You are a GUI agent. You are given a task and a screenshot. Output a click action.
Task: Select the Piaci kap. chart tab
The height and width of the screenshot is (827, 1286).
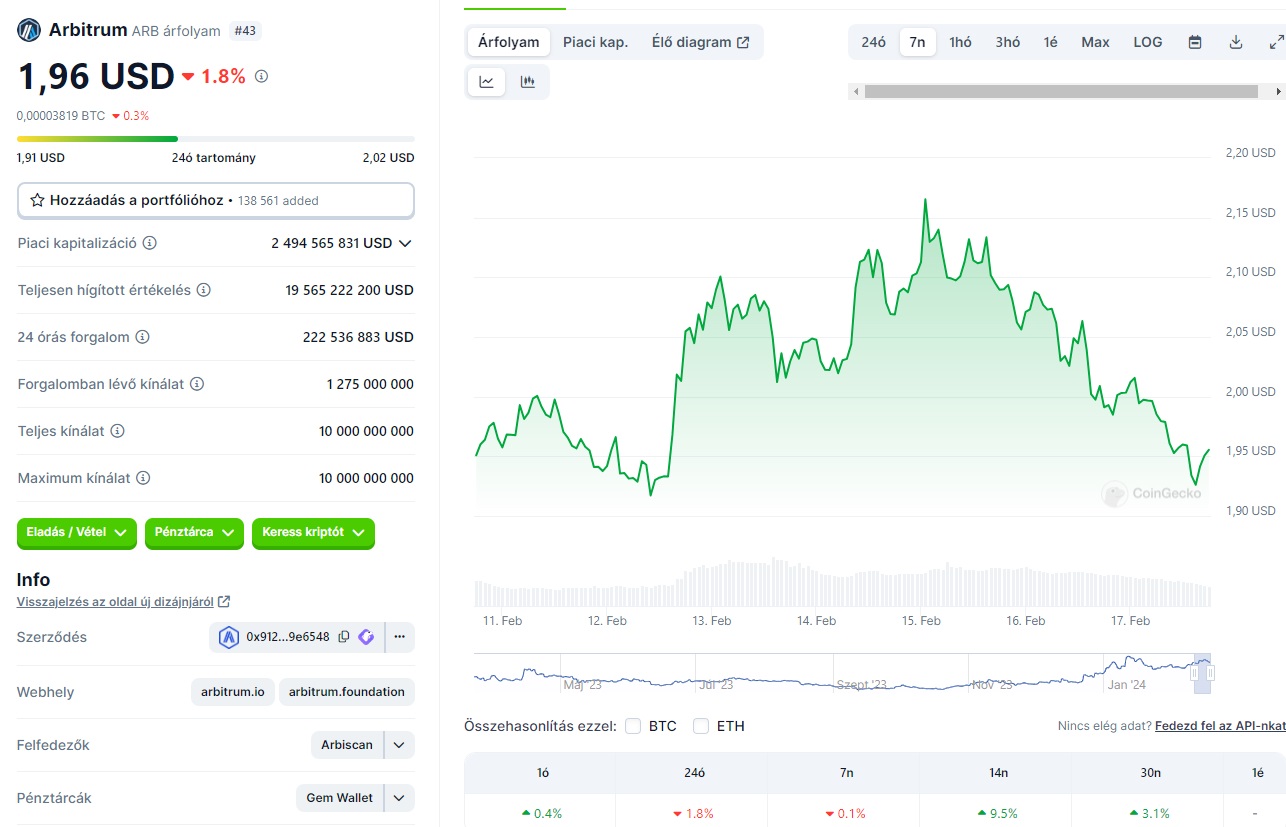596,42
